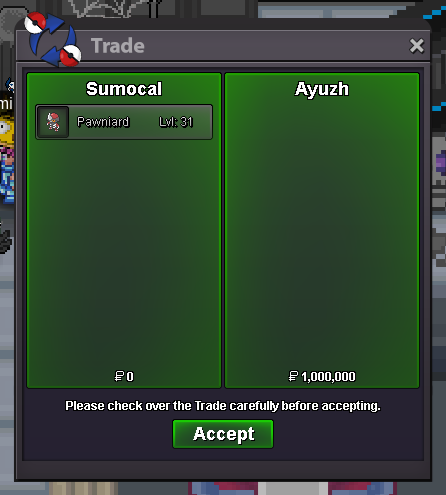Click the Sumocal player name

(124, 89)
